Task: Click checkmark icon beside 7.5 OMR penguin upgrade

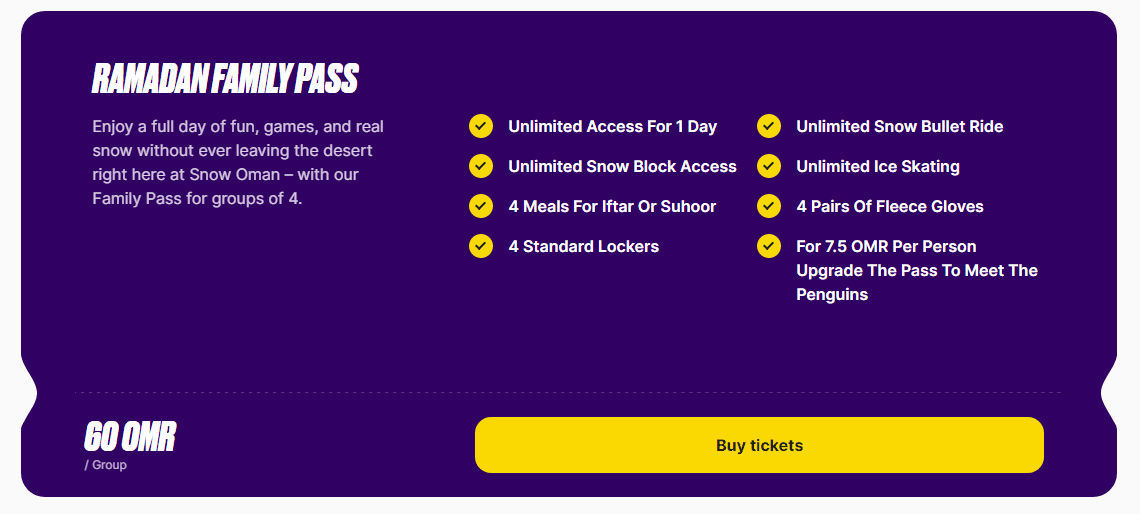Action: 768,246
